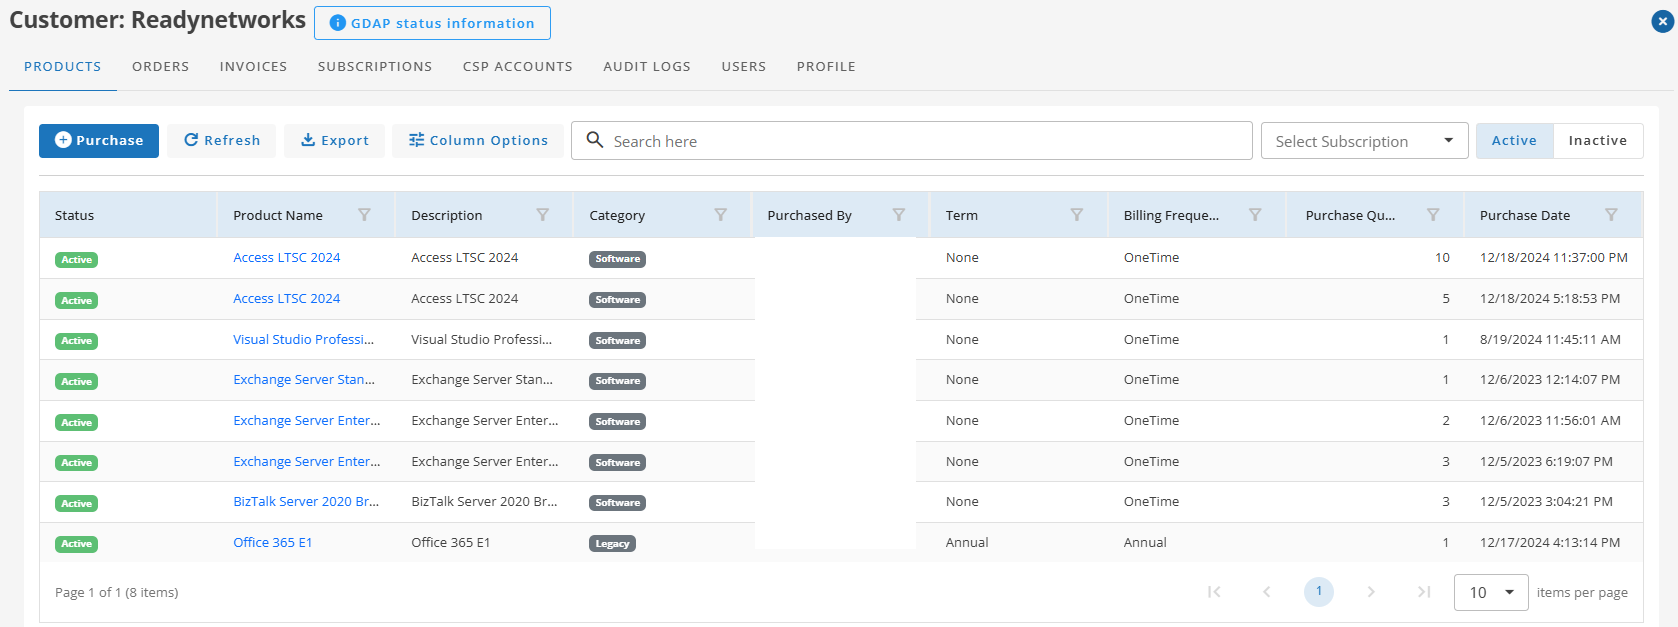The height and width of the screenshot is (627, 1678).
Task: Open the CSP Accounts tab
Action: 518,66
